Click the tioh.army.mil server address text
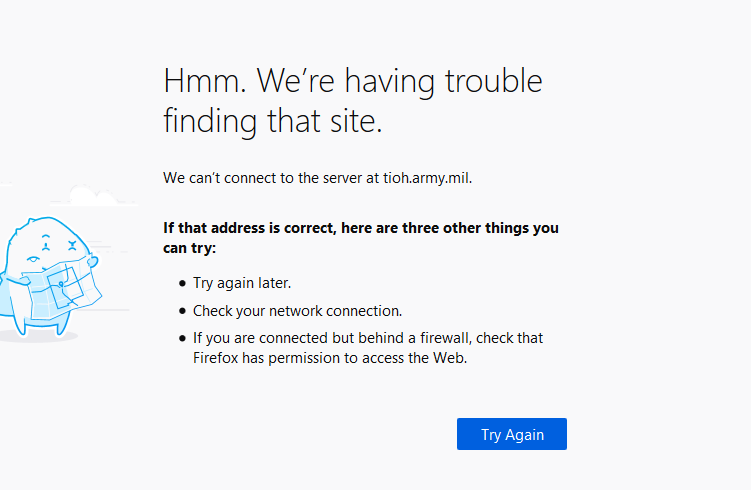The width and height of the screenshot is (751, 490). click(425, 178)
